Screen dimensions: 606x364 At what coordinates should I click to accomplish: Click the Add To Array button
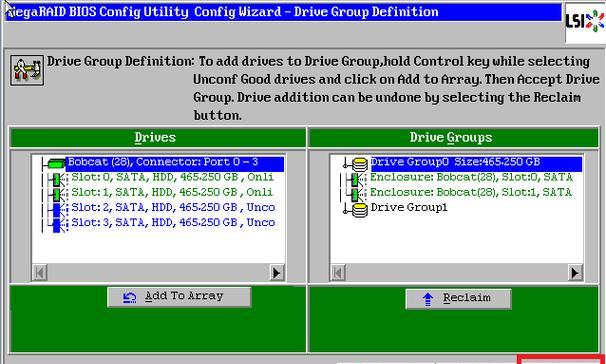click(179, 297)
